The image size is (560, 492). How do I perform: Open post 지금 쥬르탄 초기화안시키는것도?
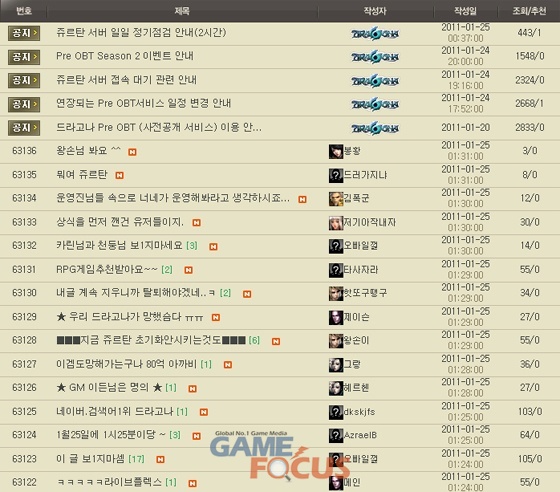pos(151,340)
